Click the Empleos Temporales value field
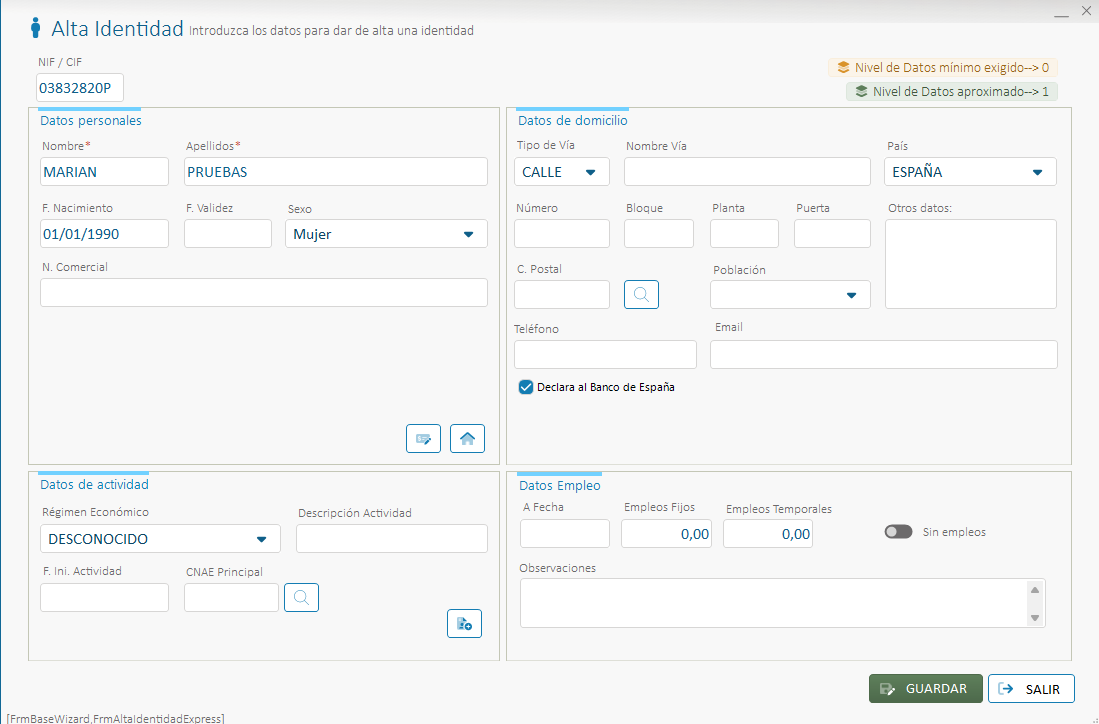 tap(767, 533)
